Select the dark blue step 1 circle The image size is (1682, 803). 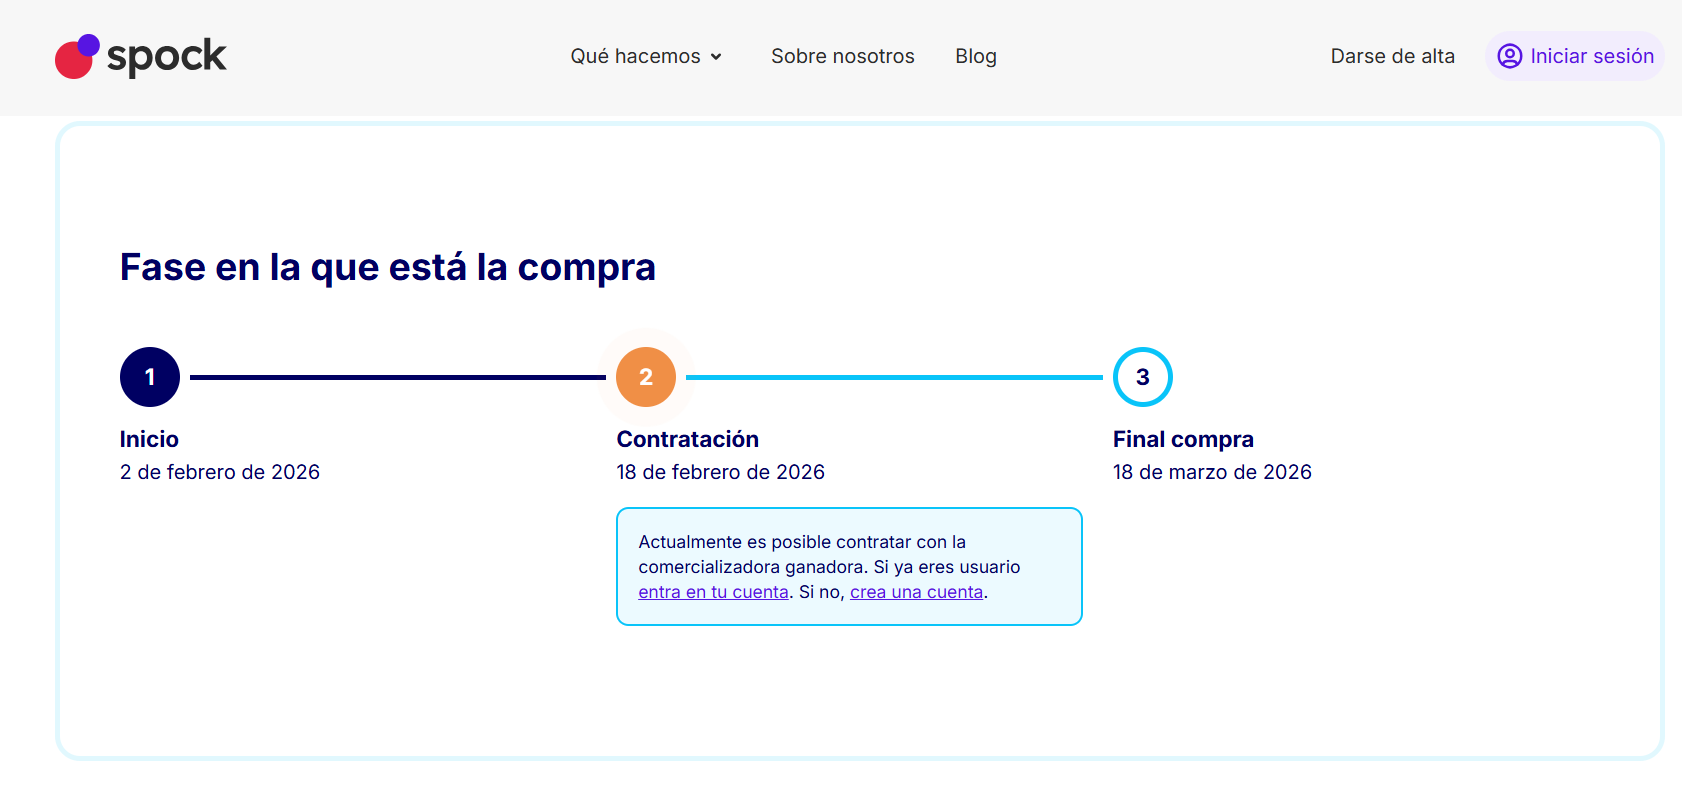150,377
